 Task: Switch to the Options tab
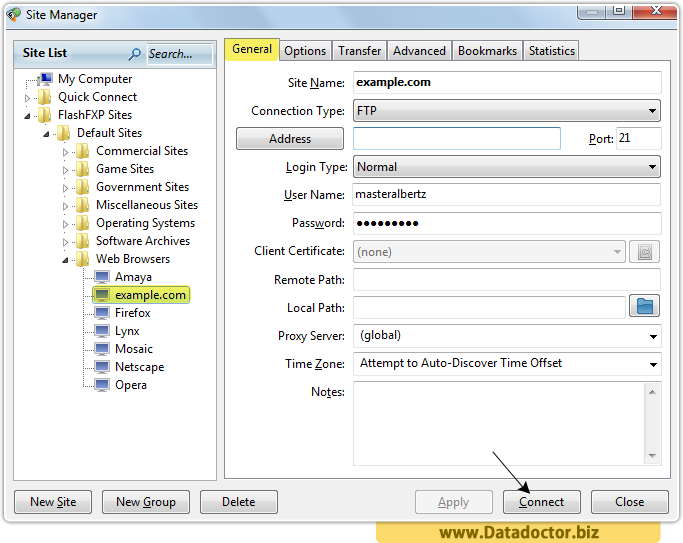click(305, 51)
